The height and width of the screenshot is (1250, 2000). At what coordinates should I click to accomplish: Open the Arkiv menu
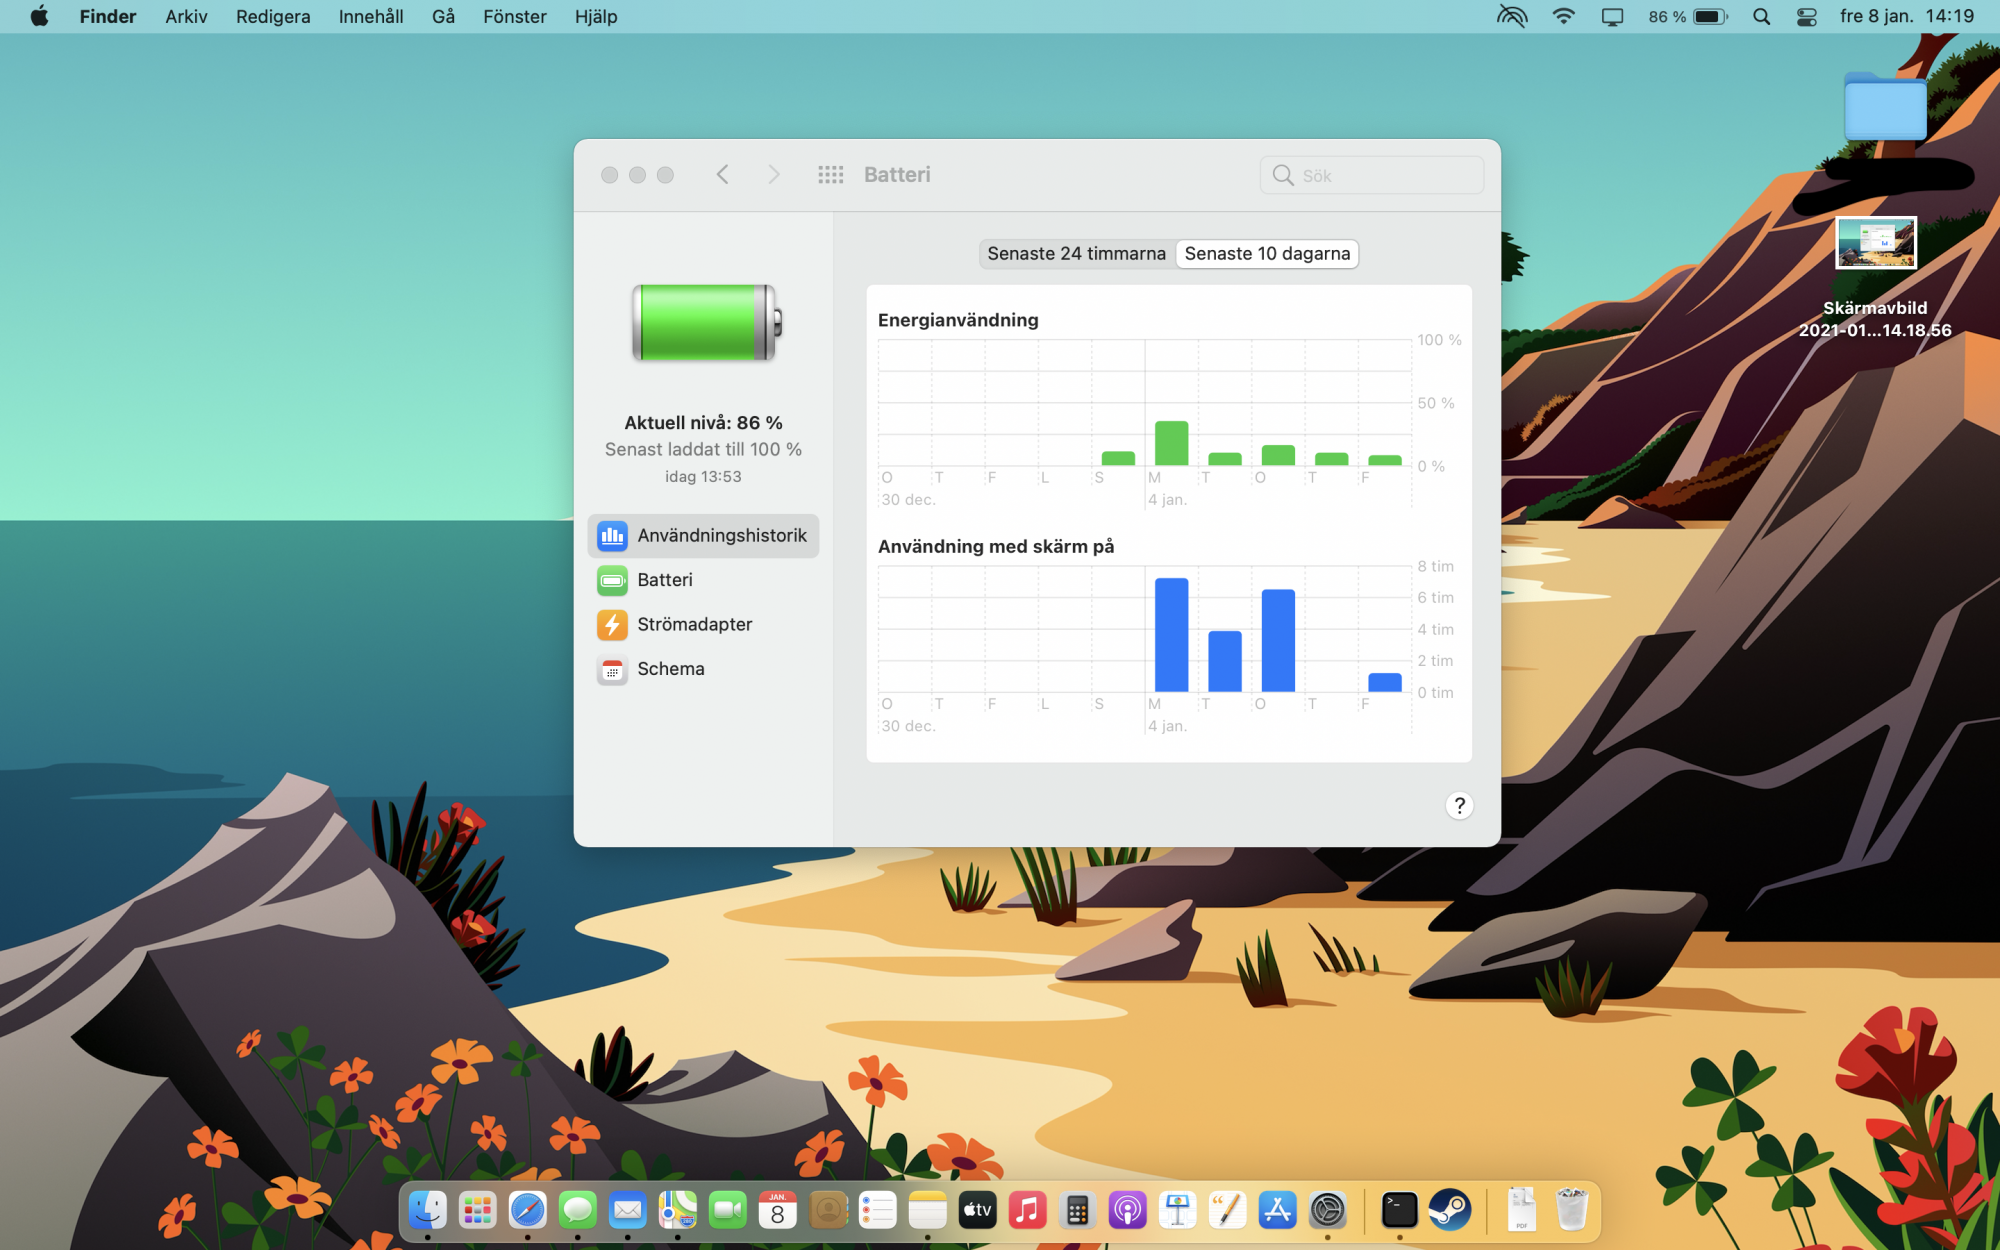tap(186, 17)
